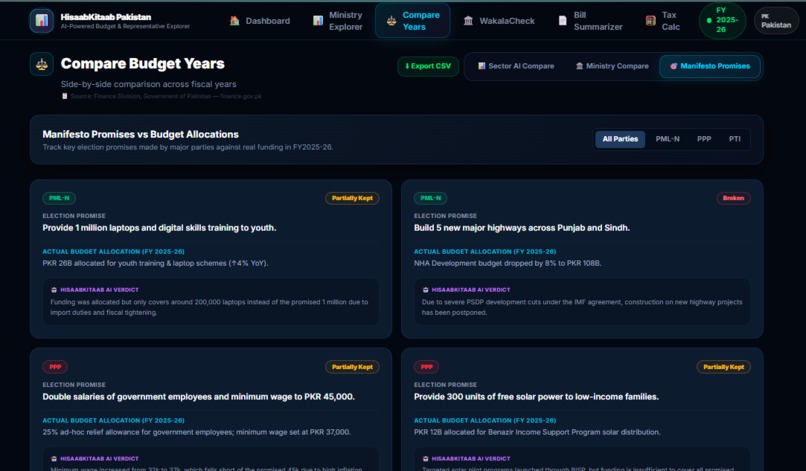
Task: Click the Ministry Compare building icon
Action: click(579, 66)
